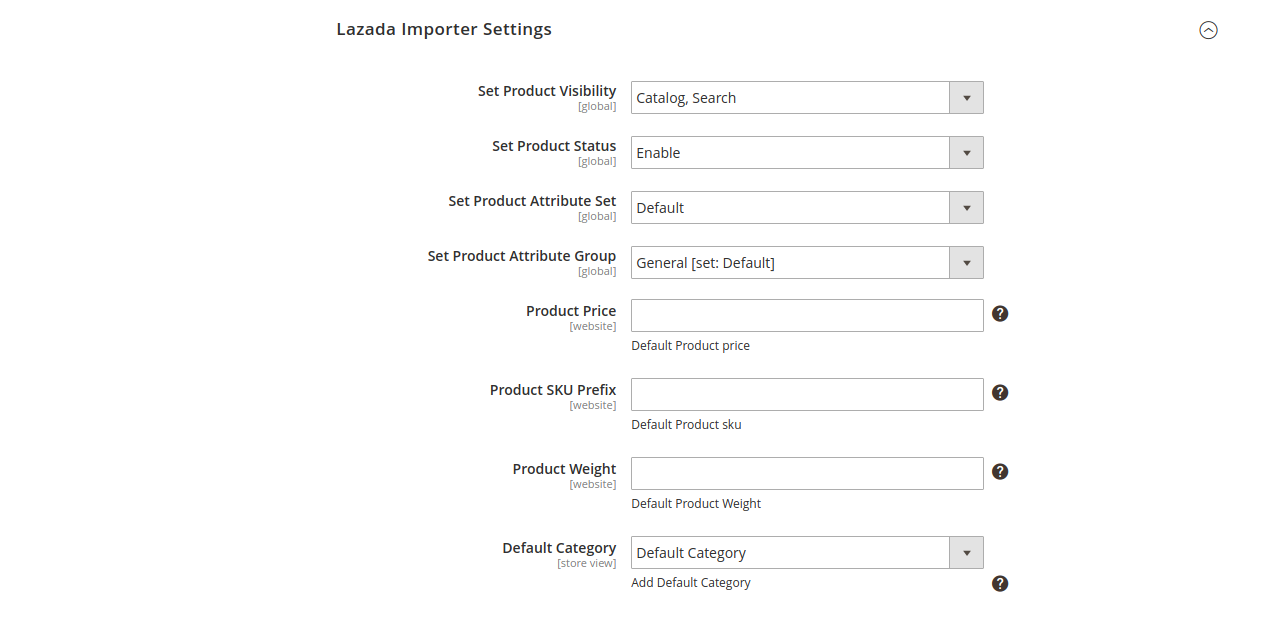Click the Product SKU Prefix label
Image resolution: width=1261 pixels, height=621 pixels.
[553, 390]
